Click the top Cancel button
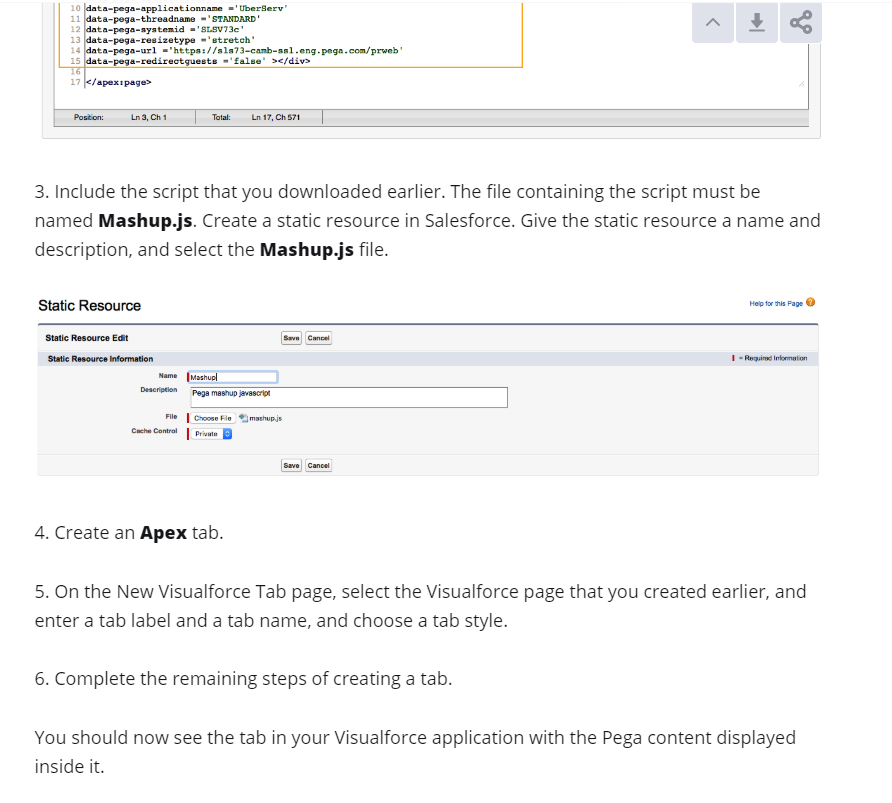This screenshot has height=803, width=892. click(x=319, y=338)
